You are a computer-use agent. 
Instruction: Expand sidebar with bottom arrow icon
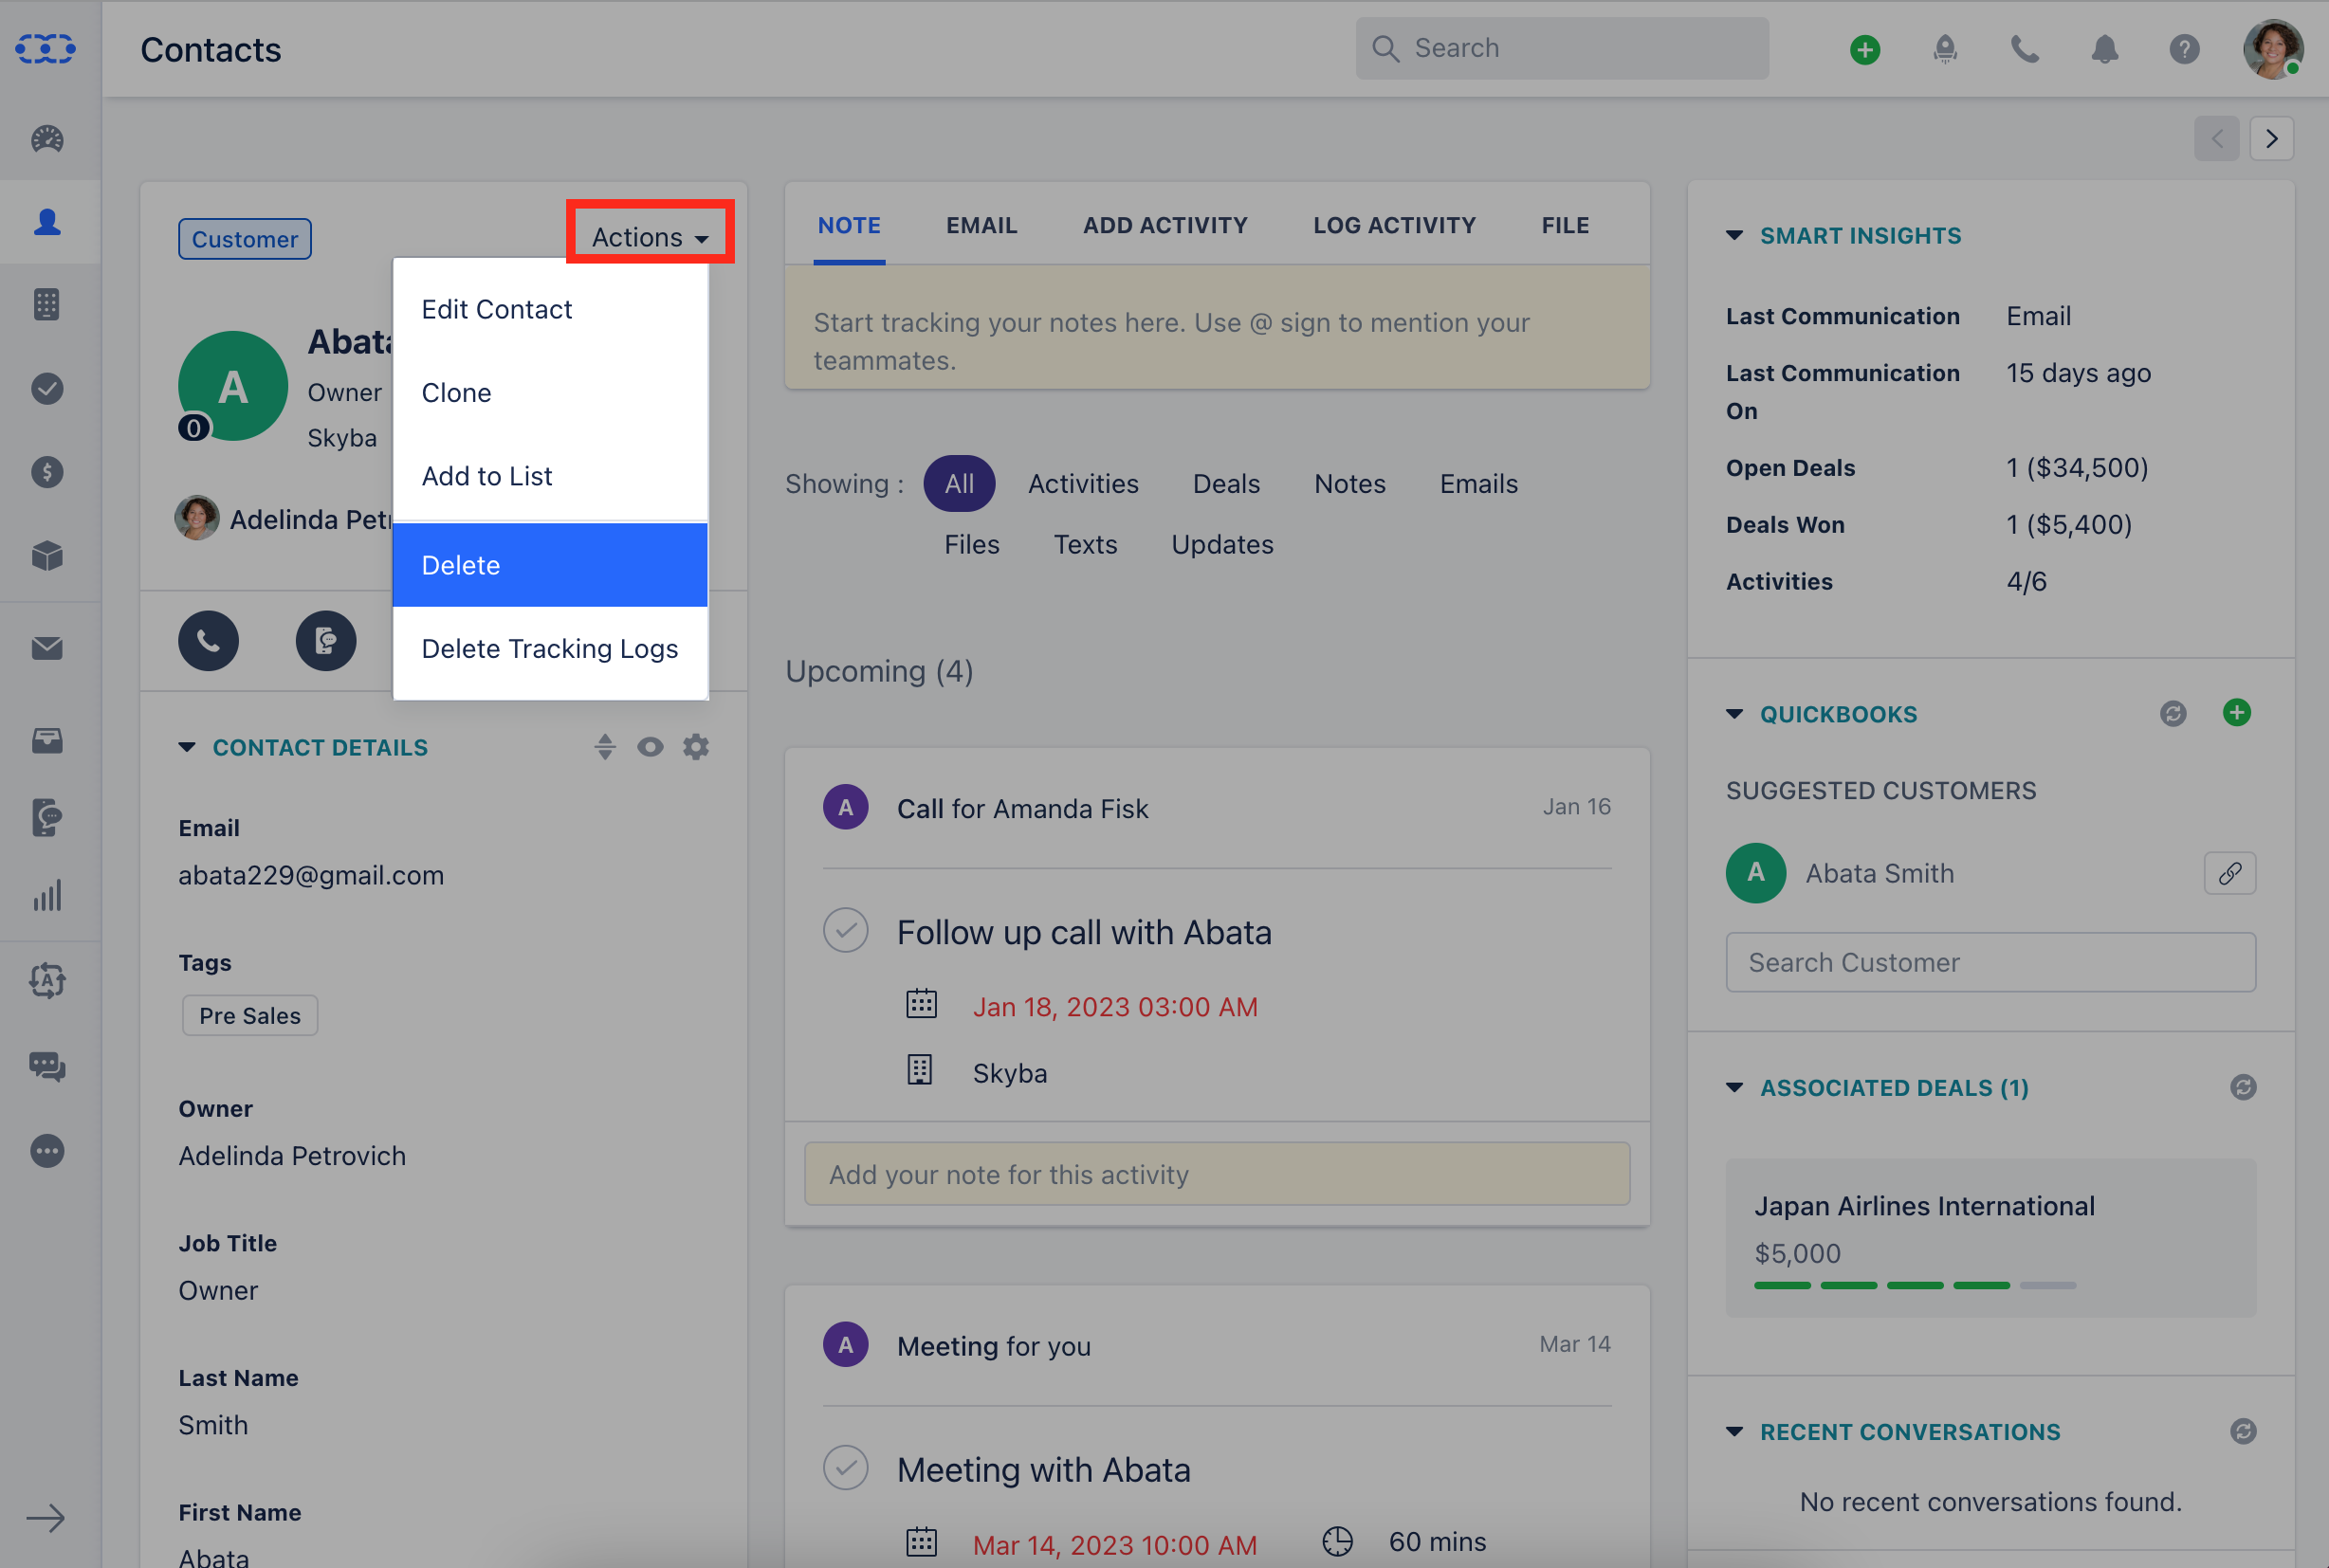(x=46, y=1518)
